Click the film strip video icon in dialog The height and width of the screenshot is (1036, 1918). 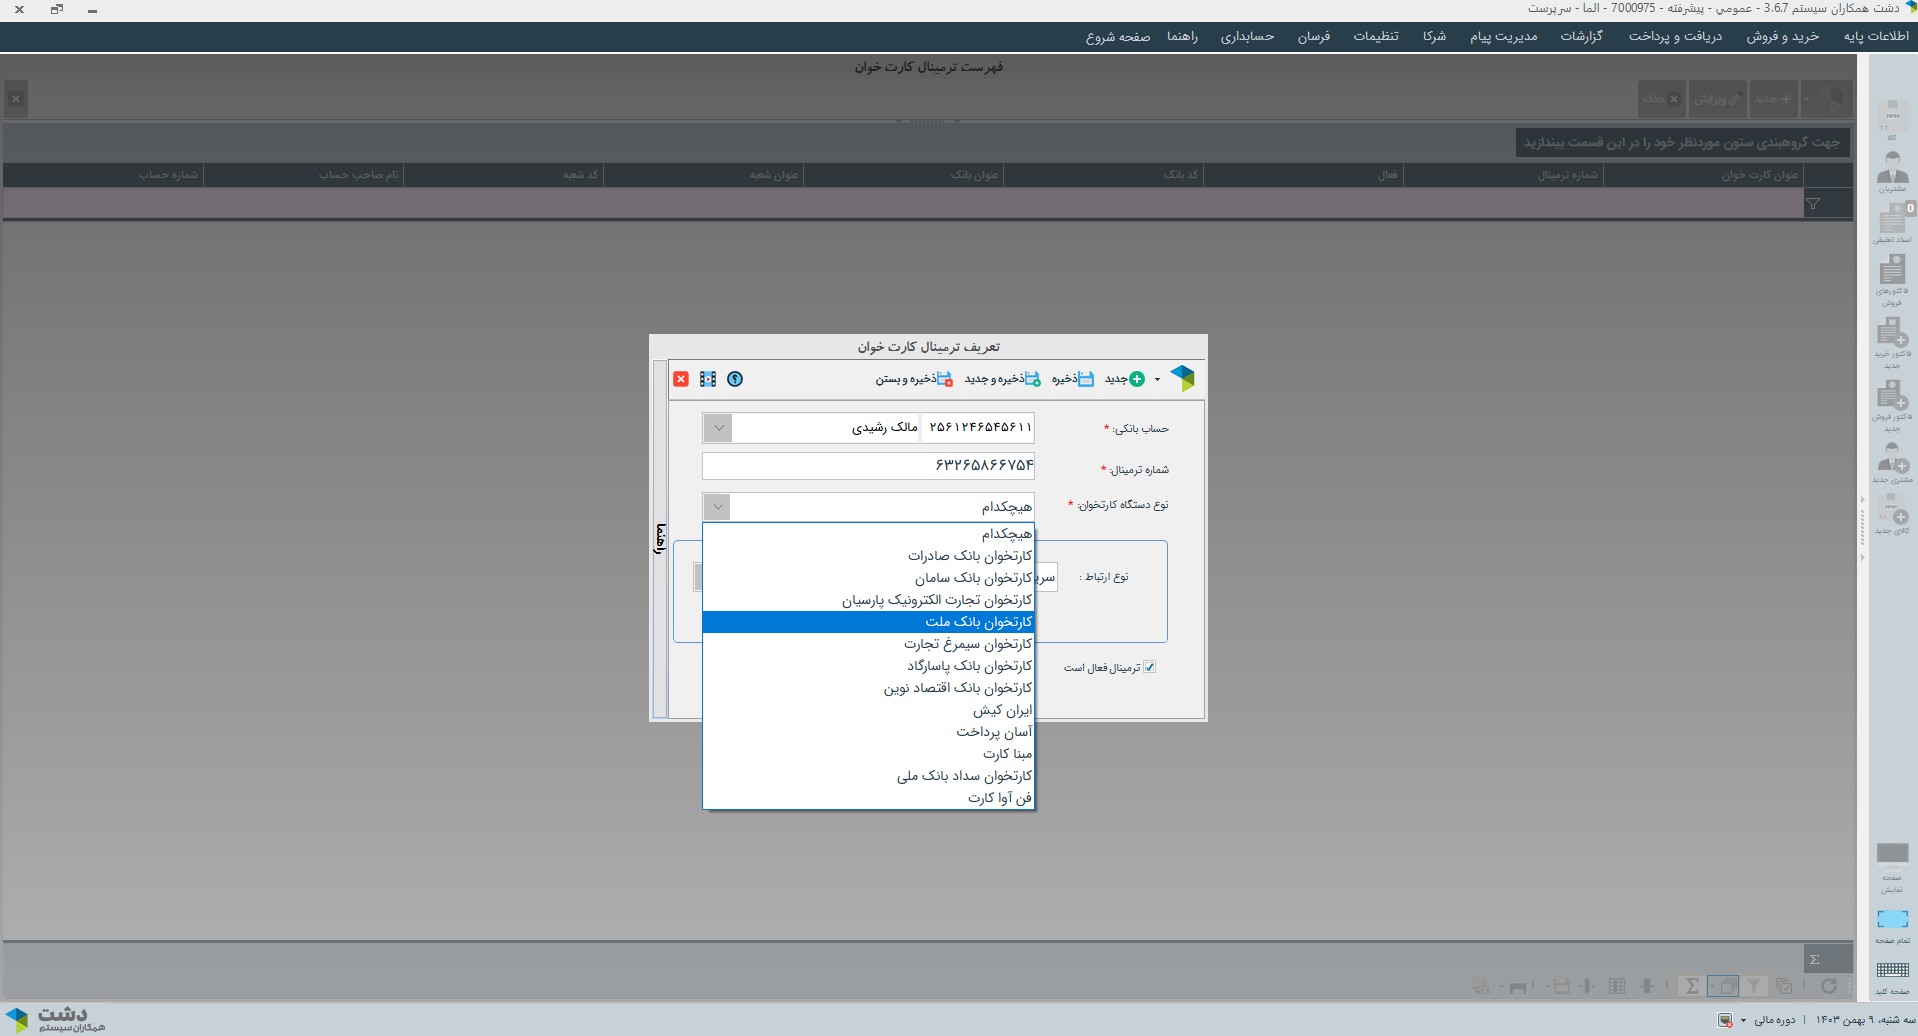[708, 379]
